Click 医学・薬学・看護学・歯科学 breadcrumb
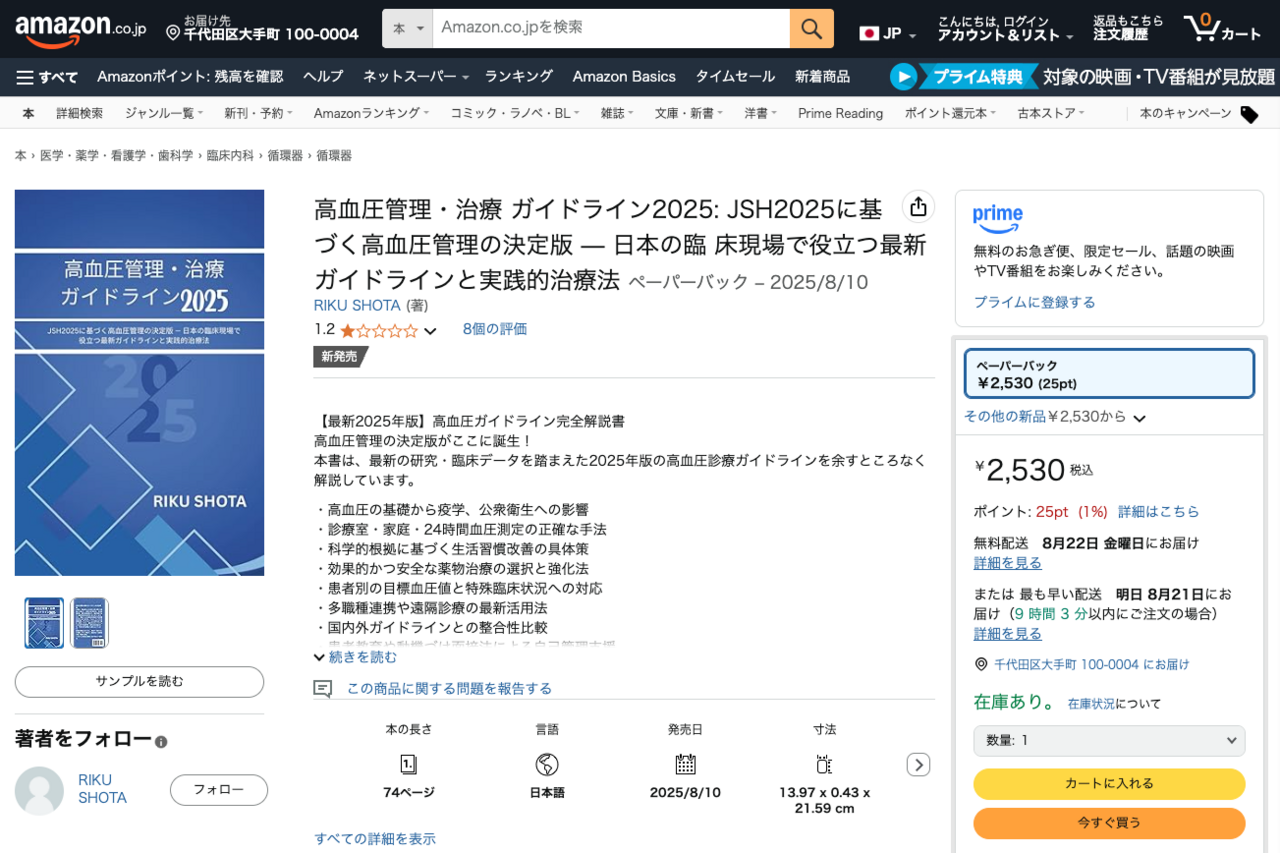 pyautogui.click(x=117, y=156)
